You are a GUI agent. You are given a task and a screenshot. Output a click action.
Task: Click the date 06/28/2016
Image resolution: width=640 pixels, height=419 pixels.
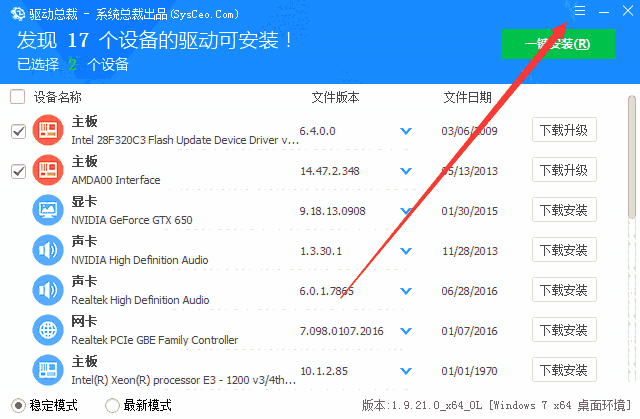tap(469, 291)
